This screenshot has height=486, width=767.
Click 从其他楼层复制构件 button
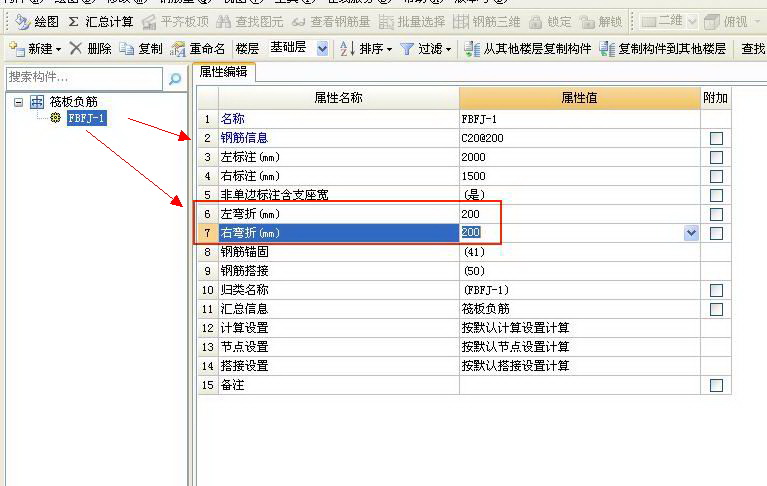point(528,49)
